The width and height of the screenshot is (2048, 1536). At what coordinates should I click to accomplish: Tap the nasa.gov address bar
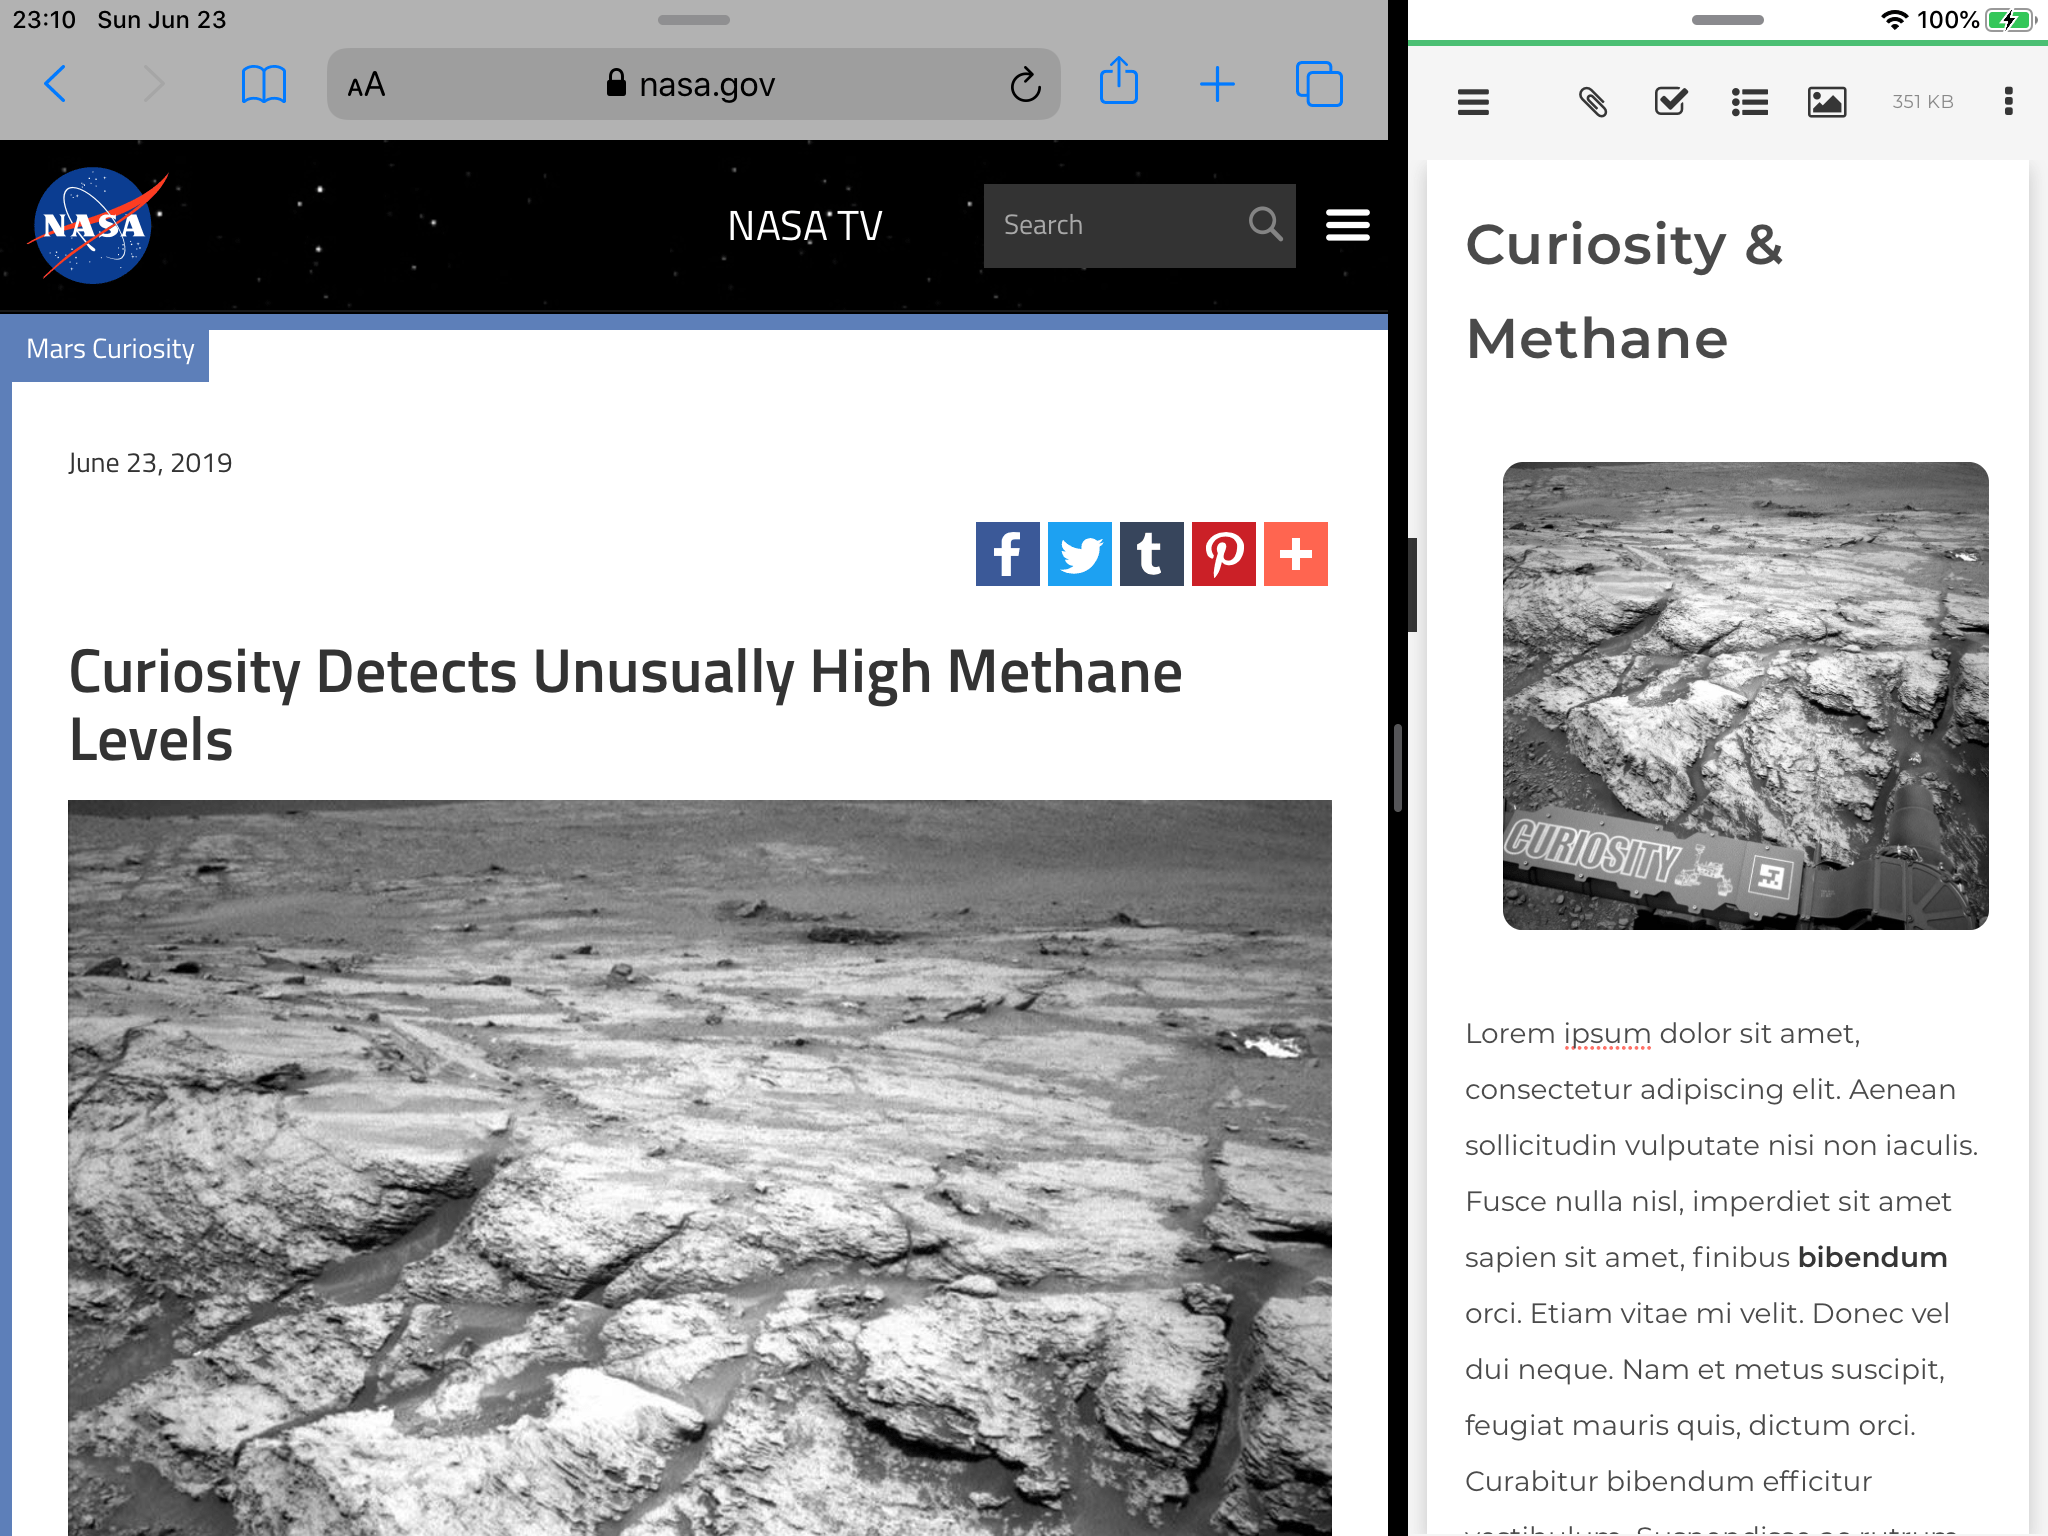[x=693, y=84]
